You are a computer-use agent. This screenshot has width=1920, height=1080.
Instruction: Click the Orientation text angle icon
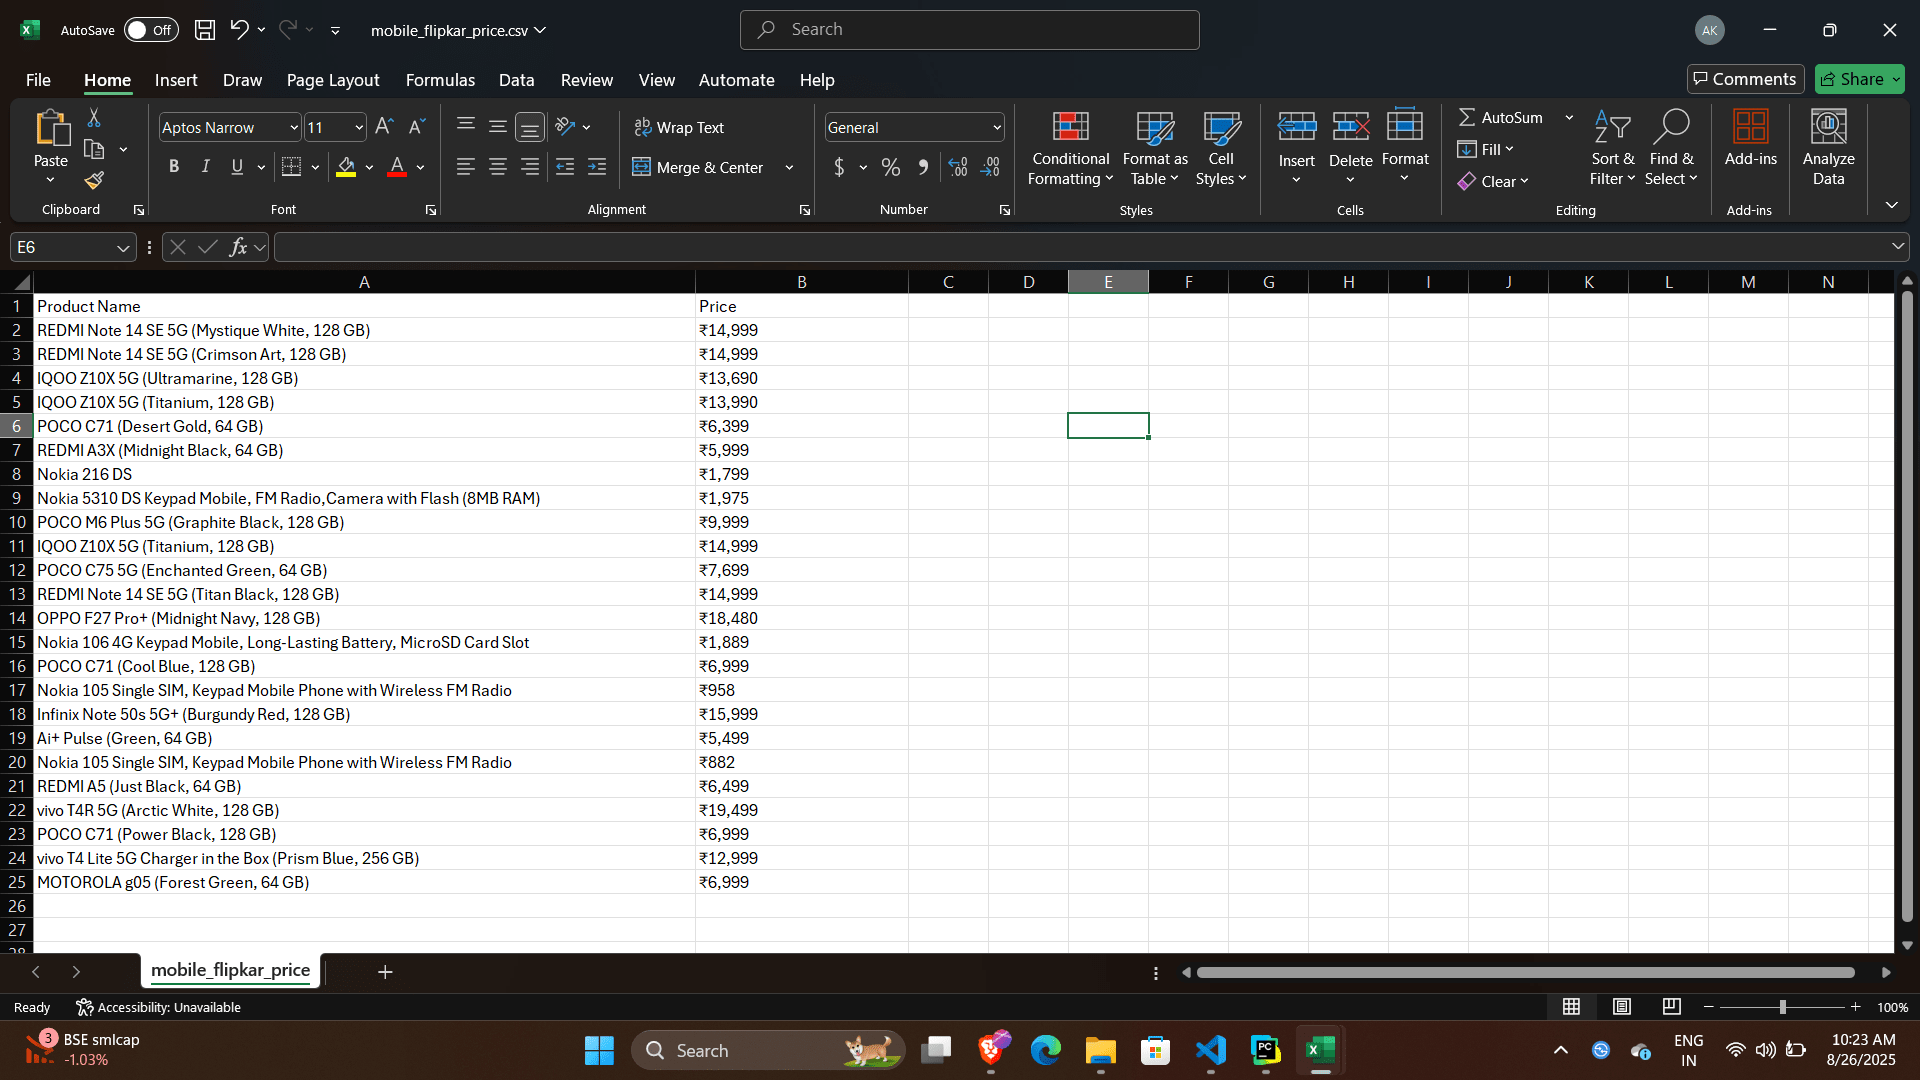[x=566, y=127]
